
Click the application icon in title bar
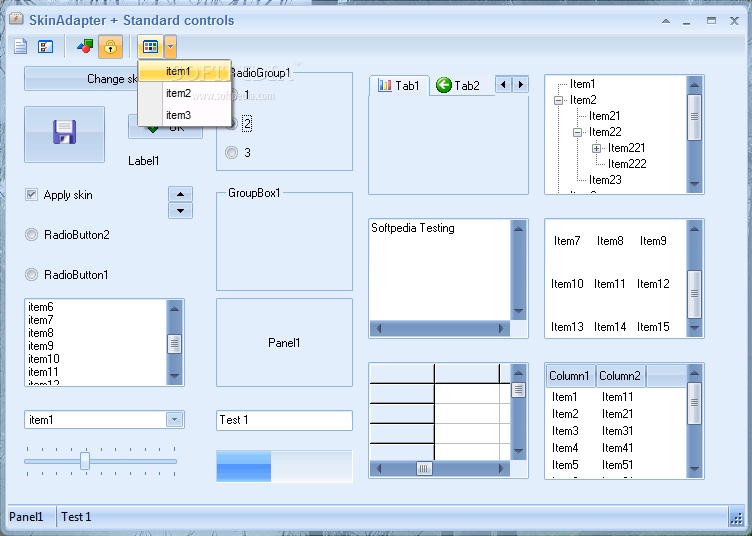click(x=16, y=19)
